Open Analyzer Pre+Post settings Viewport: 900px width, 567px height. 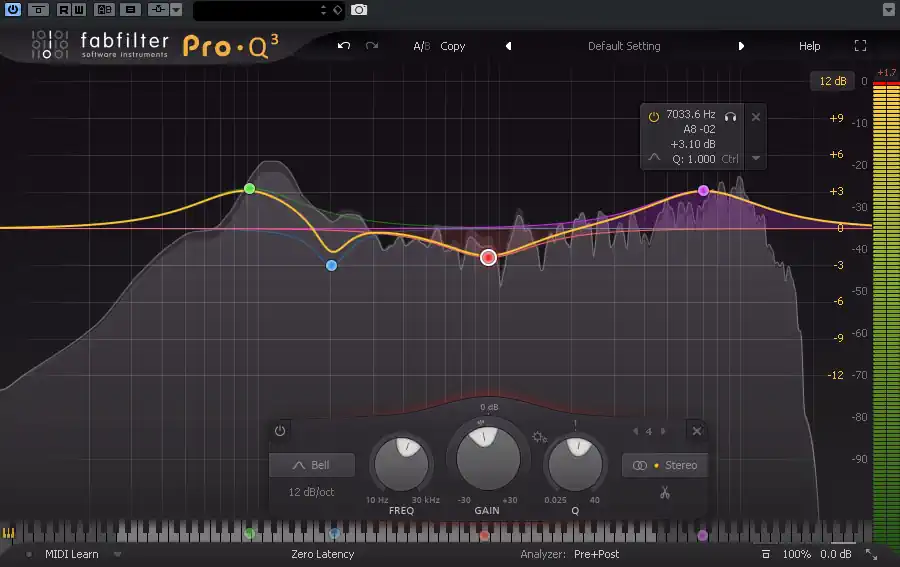[596, 554]
